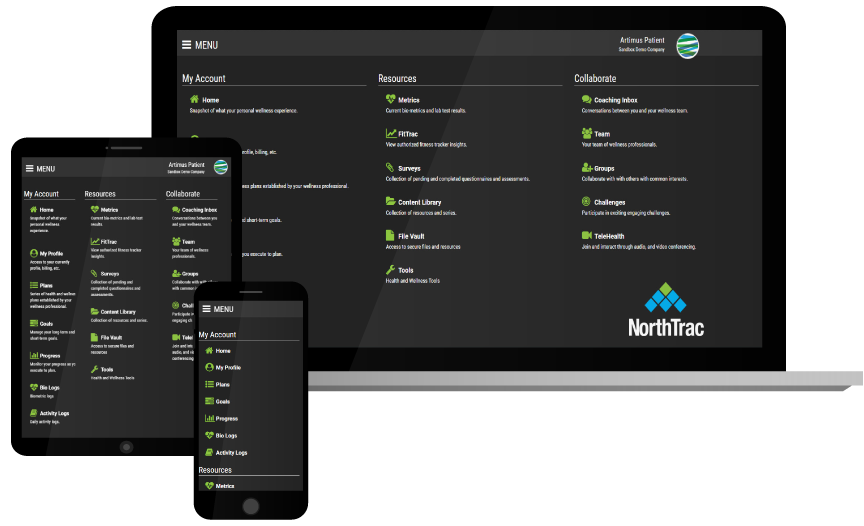
Task: Click the Team people icon on the laptop
Action: (x=587, y=133)
